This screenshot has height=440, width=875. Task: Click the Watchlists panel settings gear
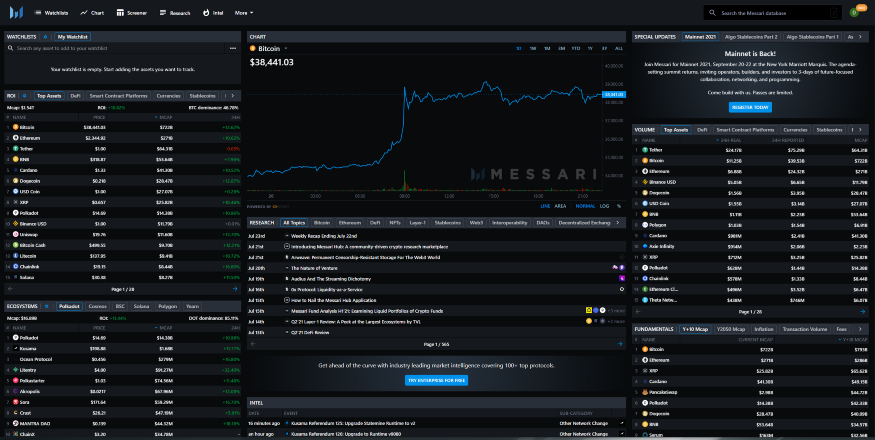tap(46, 37)
